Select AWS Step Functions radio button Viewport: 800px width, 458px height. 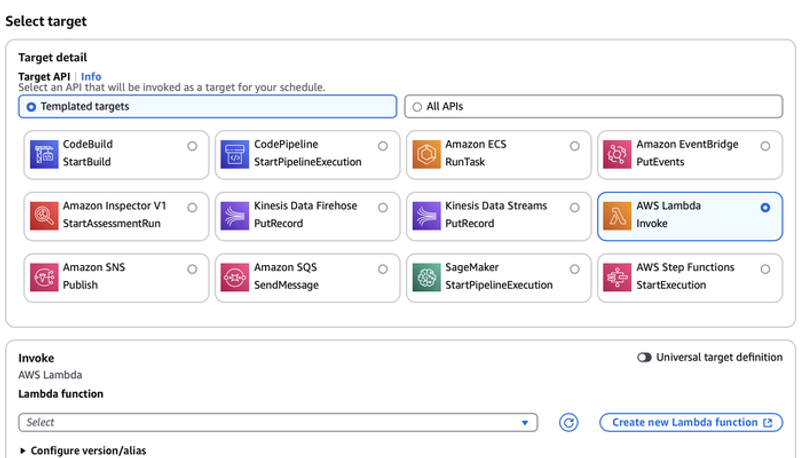(765, 269)
